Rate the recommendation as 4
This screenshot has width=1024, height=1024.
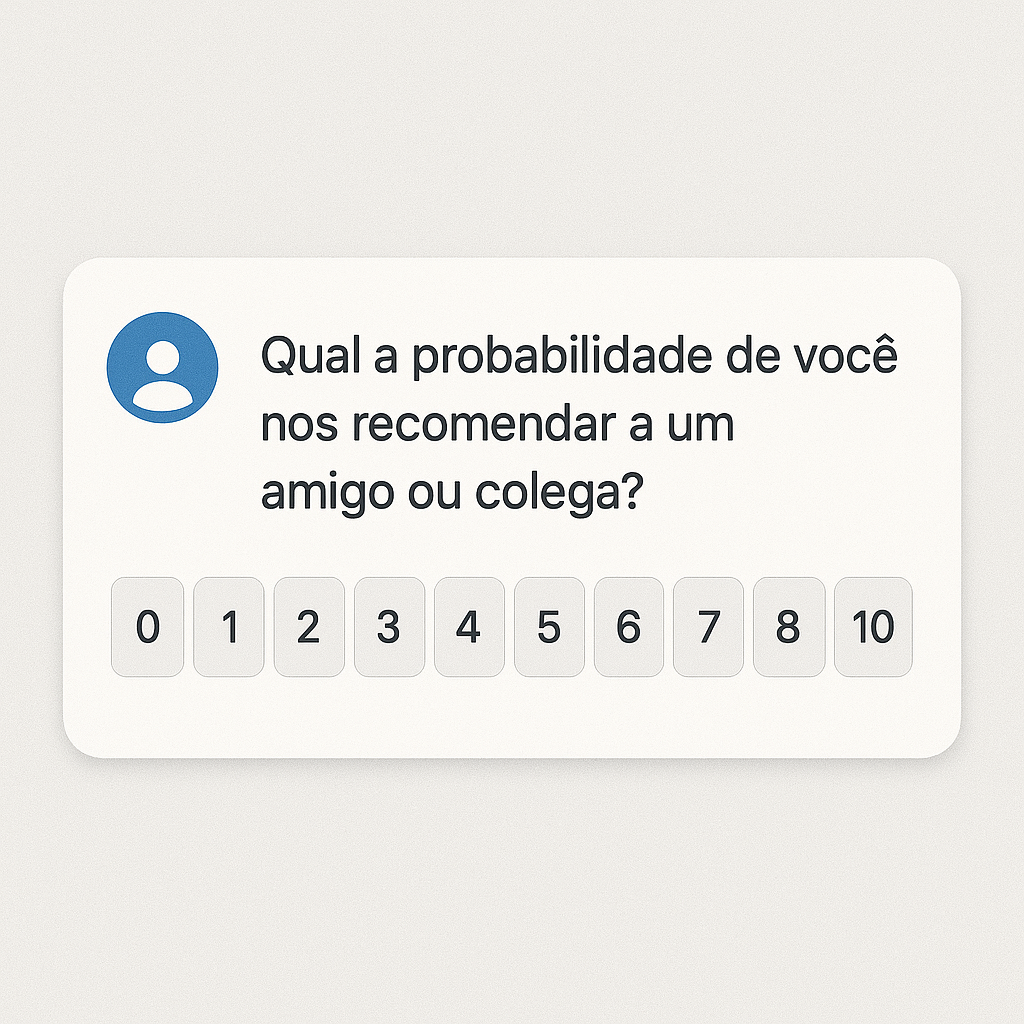pos(469,627)
